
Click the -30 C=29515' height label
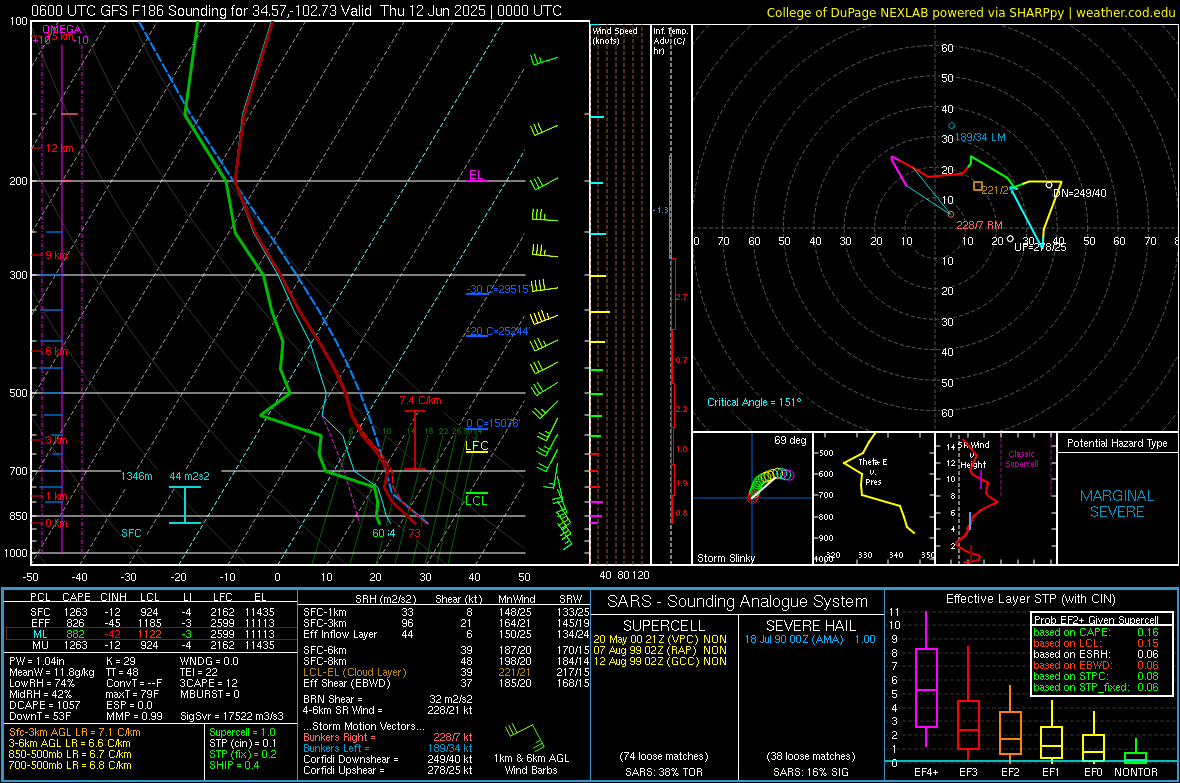(497, 289)
